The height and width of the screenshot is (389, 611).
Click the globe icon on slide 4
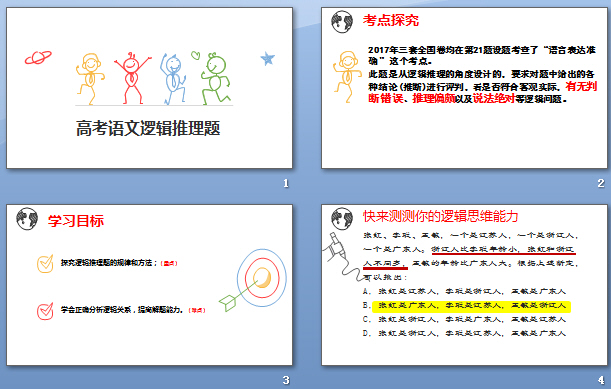[342, 219]
